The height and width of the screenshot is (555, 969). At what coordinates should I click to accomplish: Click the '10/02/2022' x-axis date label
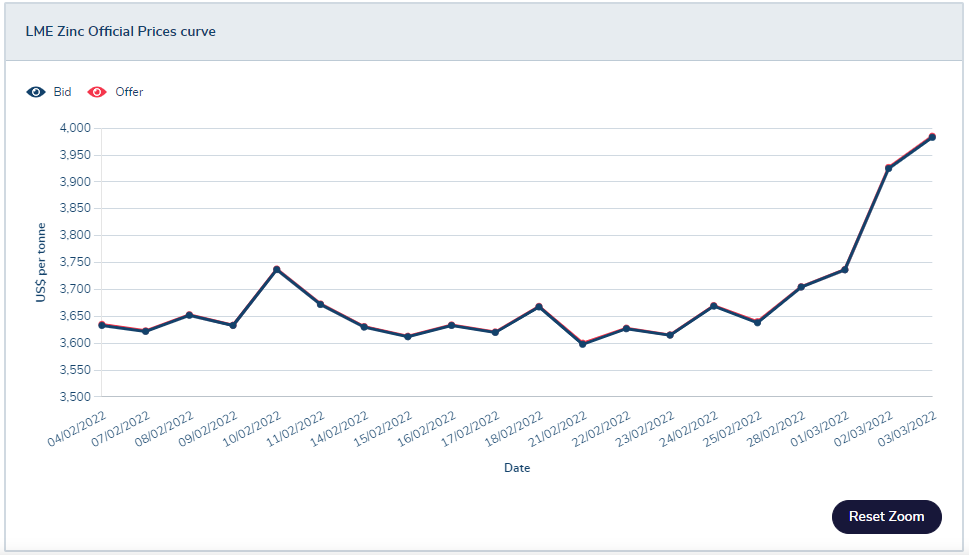click(252, 428)
